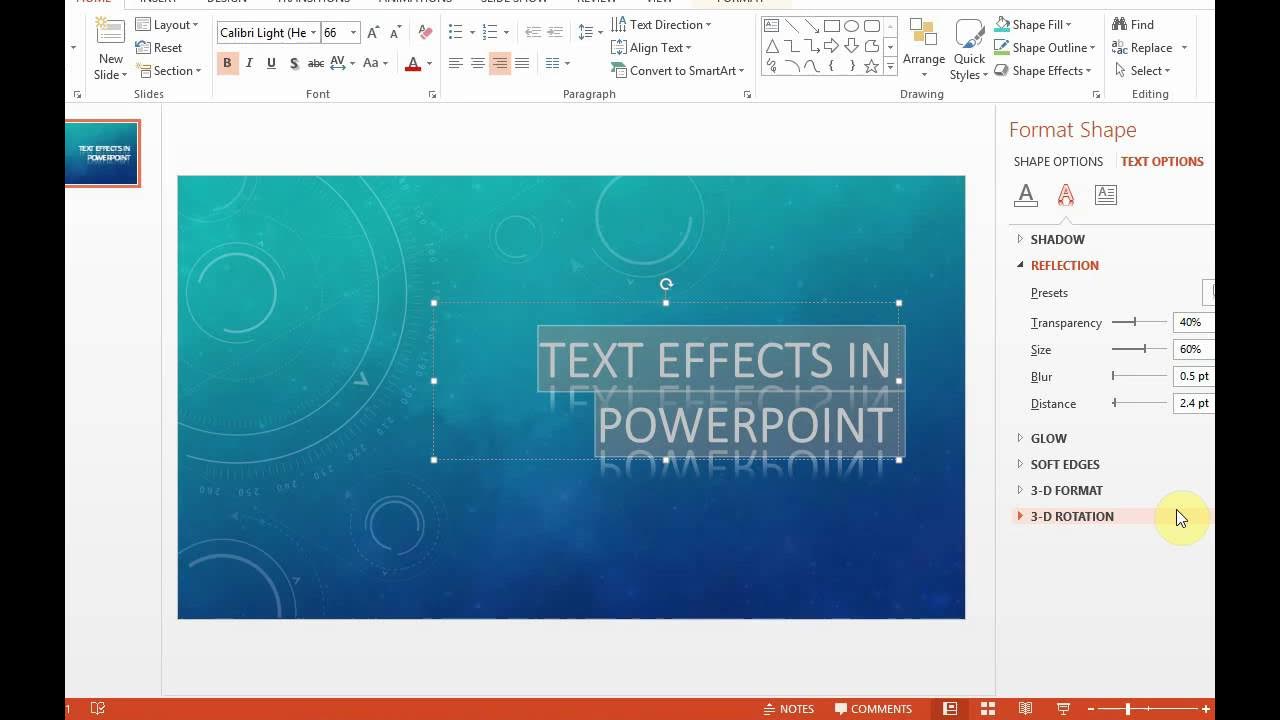Open the Layout dropdown

tap(167, 24)
